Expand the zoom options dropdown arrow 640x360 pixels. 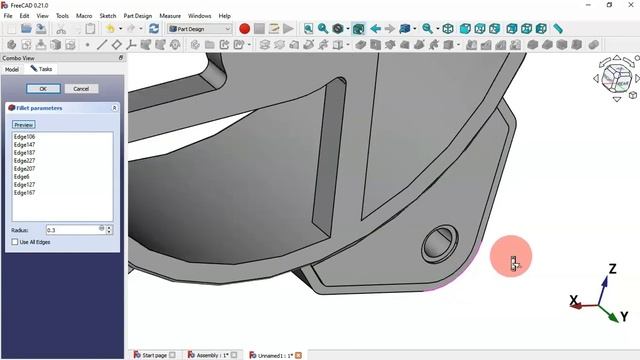pos(437,29)
